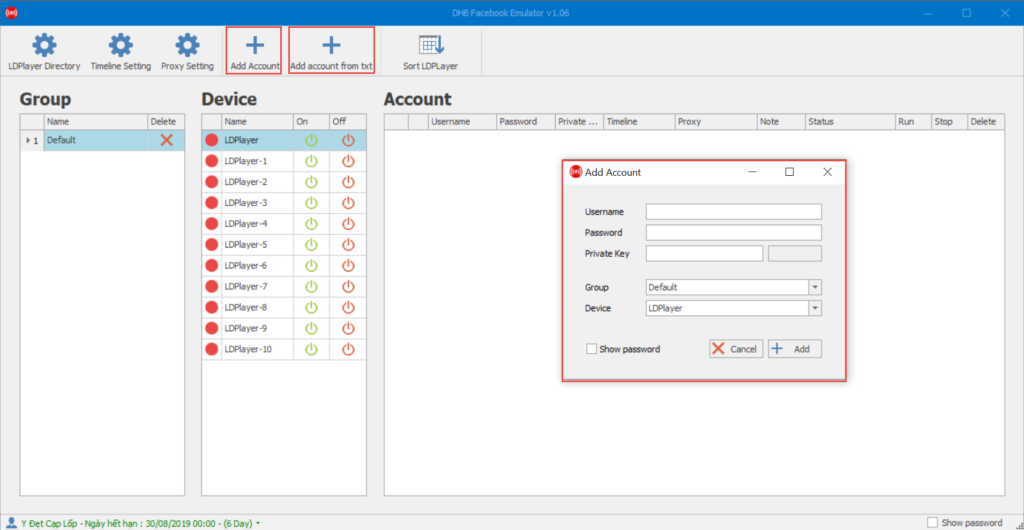Screen dimensions: 1024x530
Task: Select LDPlayer-3 device row
Action: [284, 202]
